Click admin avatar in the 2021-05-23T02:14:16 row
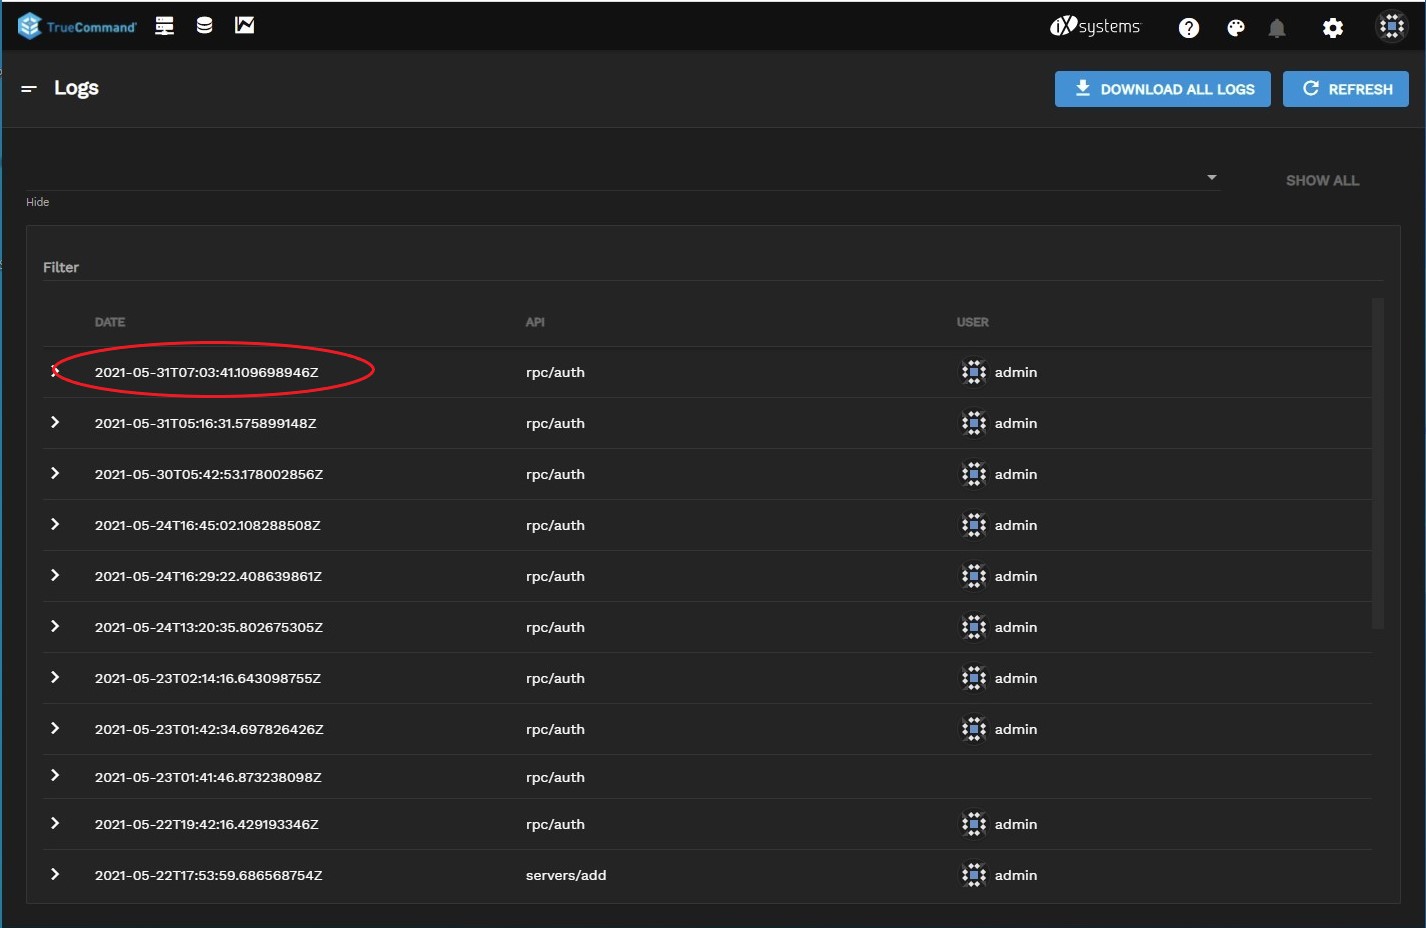Viewport: 1426px width, 928px height. (x=974, y=678)
